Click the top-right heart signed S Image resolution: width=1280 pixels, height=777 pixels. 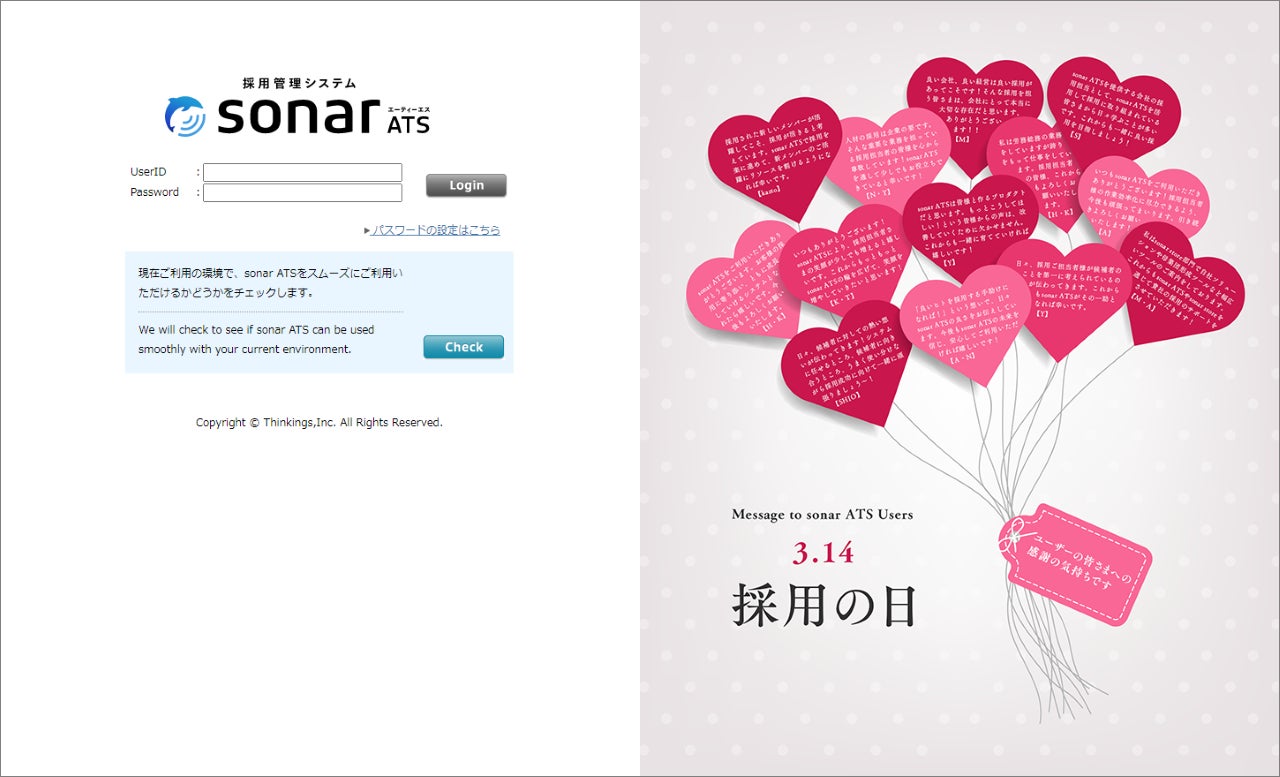1113,112
